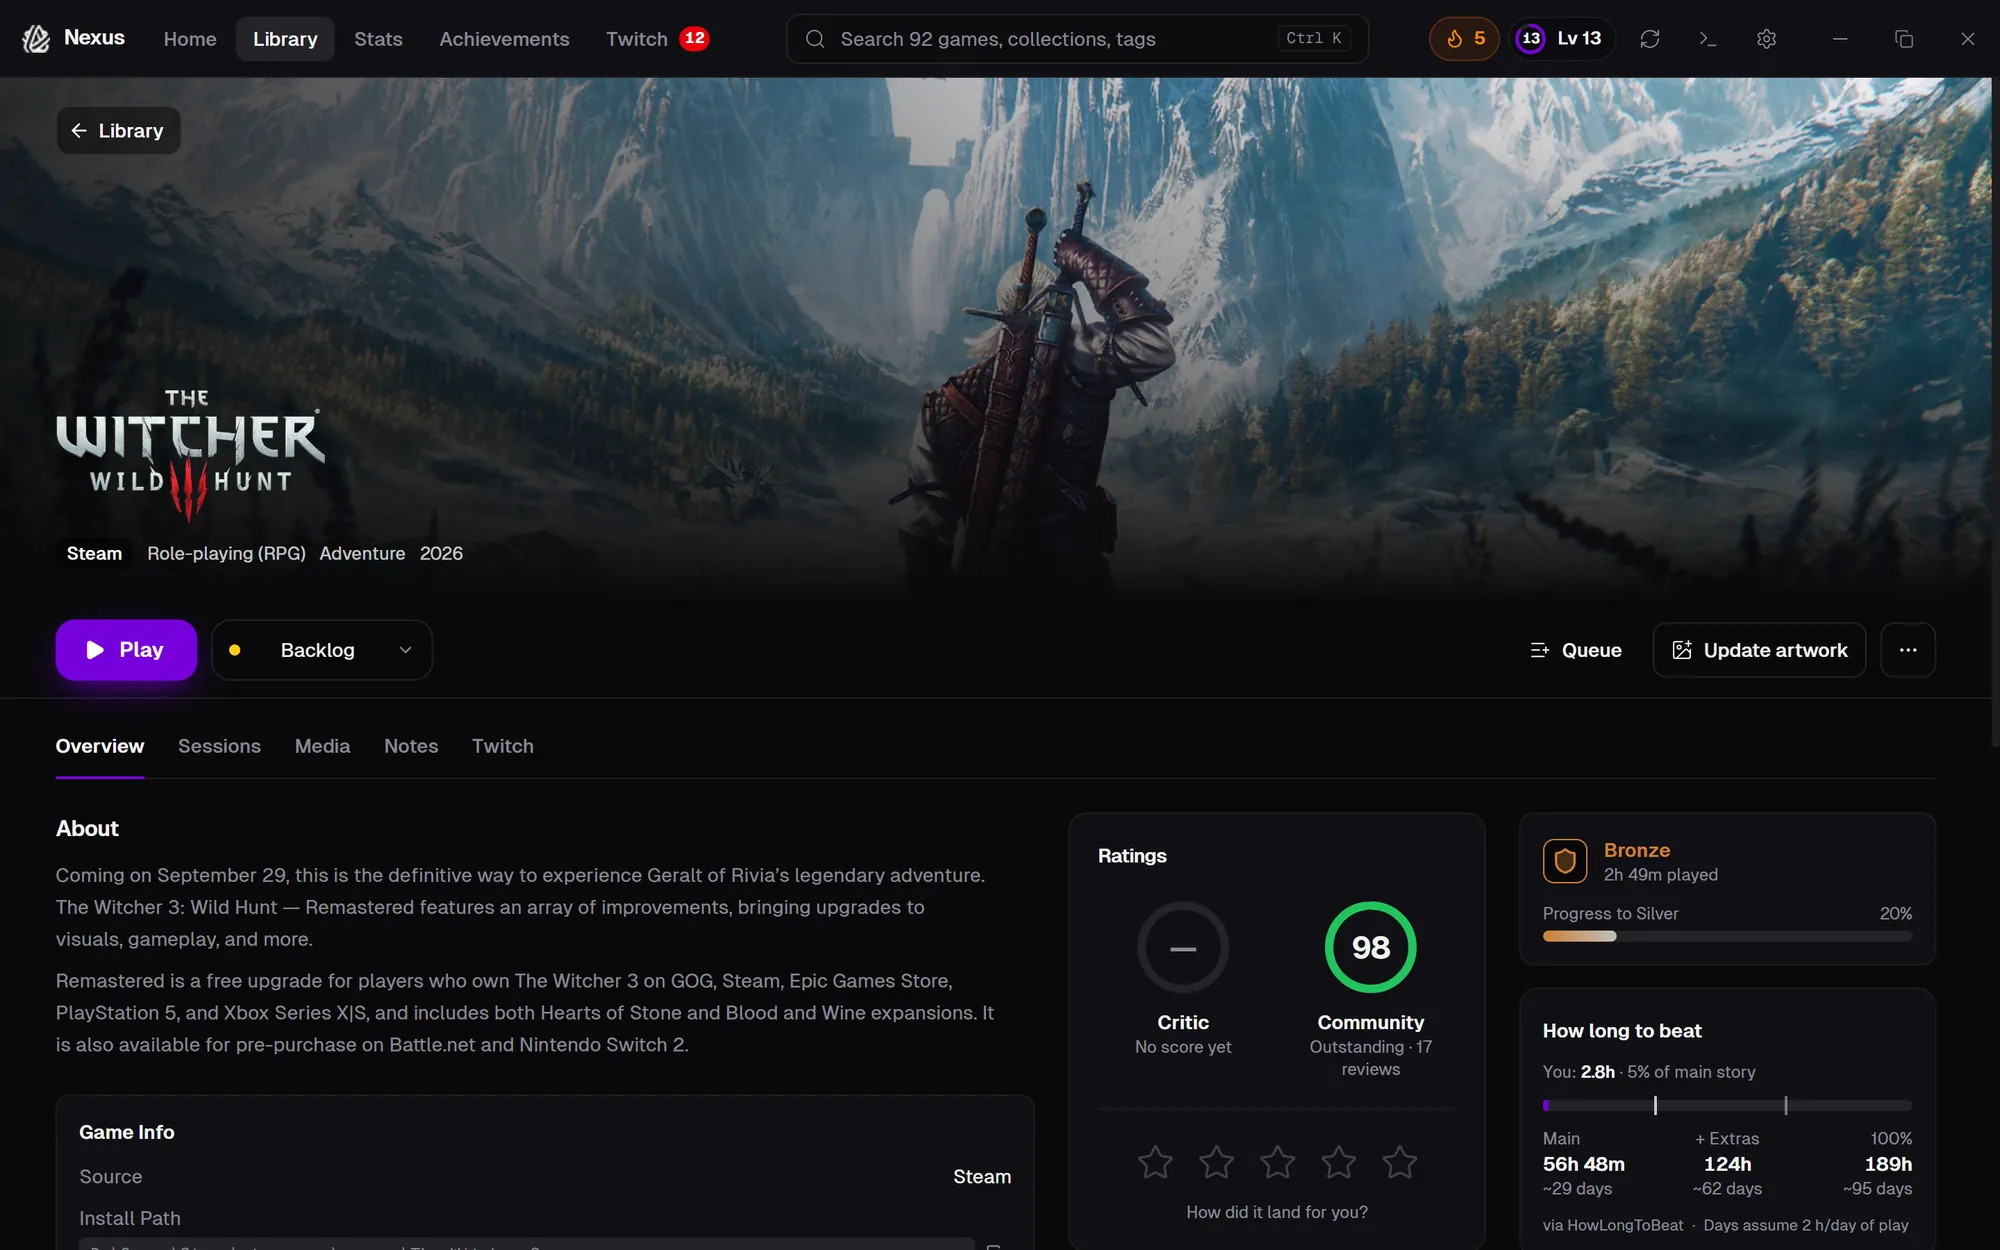The image size is (2000, 1250).
Task: Click the Nexus logo icon
Action: [36, 39]
